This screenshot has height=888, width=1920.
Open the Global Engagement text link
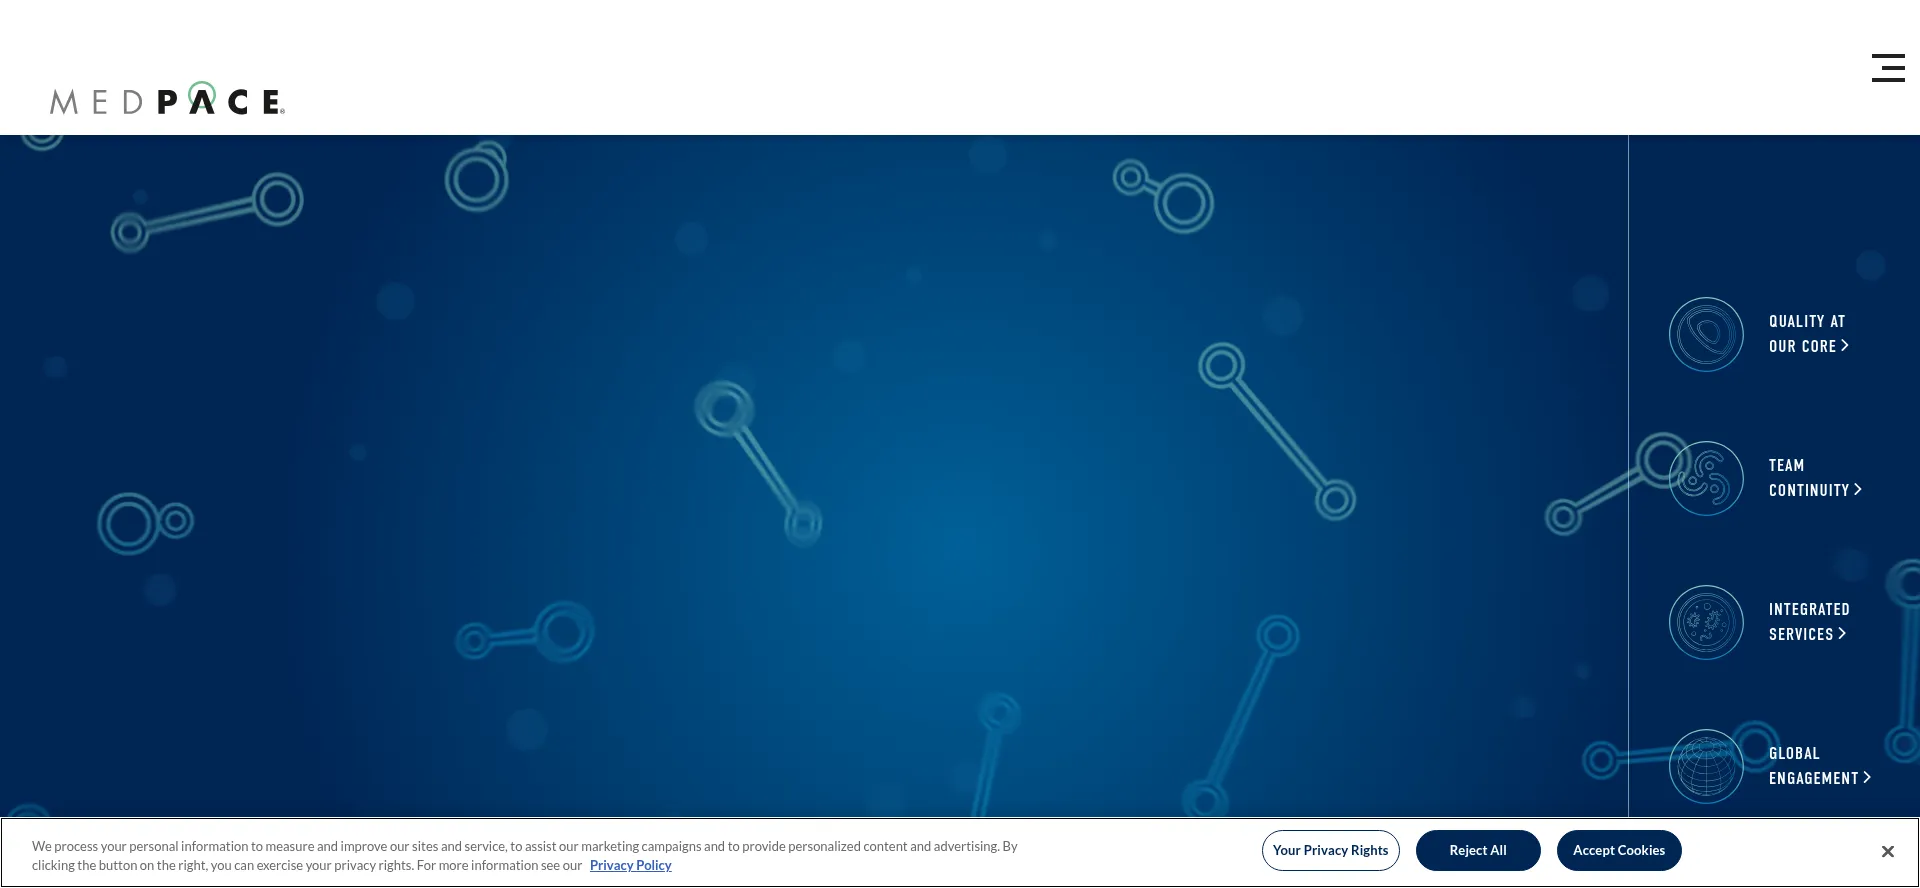1812,765
